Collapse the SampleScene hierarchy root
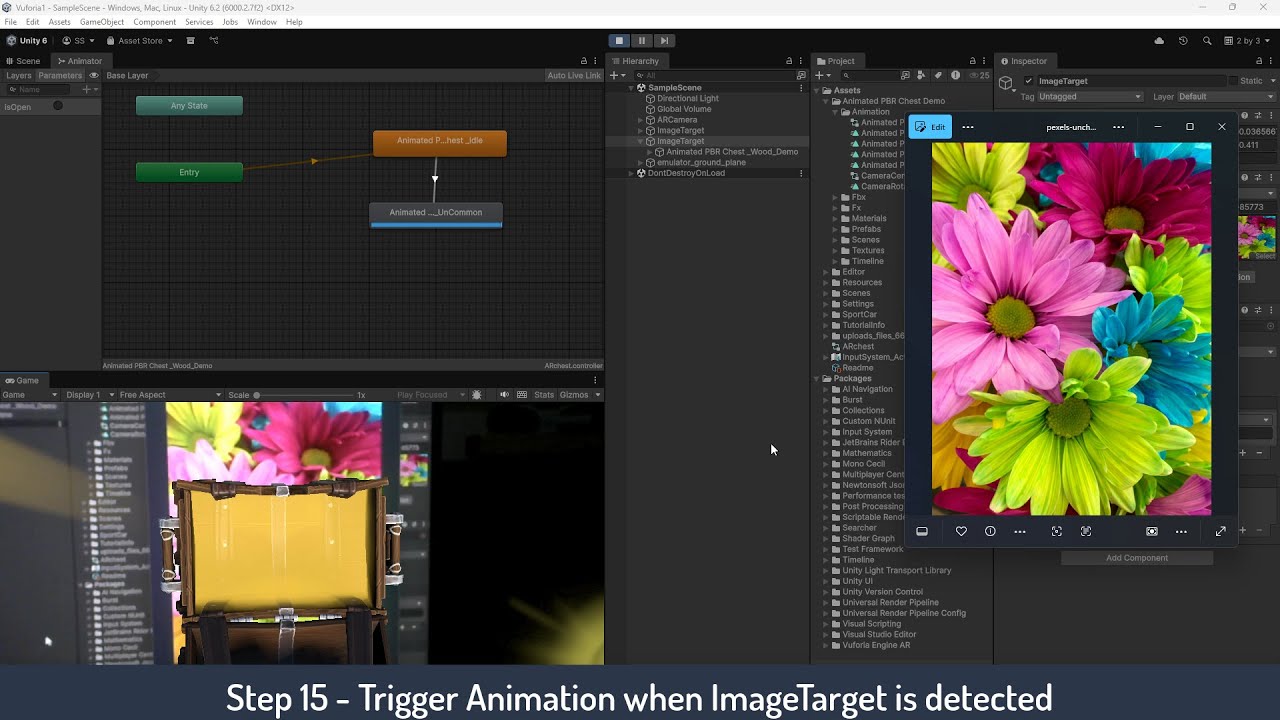Image resolution: width=1280 pixels, height=720 pixels. [x=631, y=88]
